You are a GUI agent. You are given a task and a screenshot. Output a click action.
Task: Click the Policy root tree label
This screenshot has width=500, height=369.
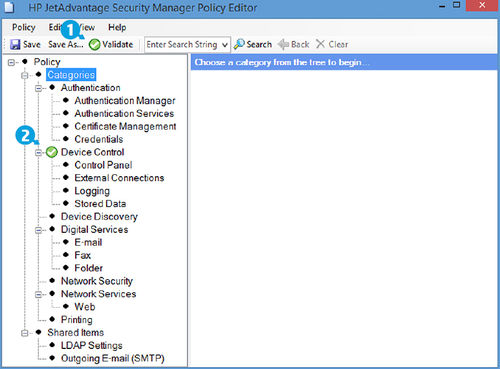(47, 62)
